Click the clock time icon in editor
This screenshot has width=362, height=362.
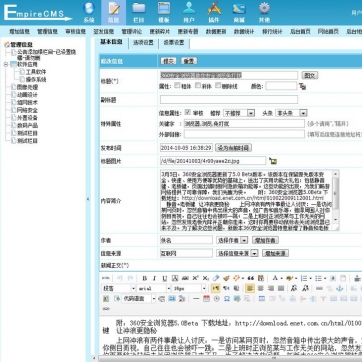[217, 299]
